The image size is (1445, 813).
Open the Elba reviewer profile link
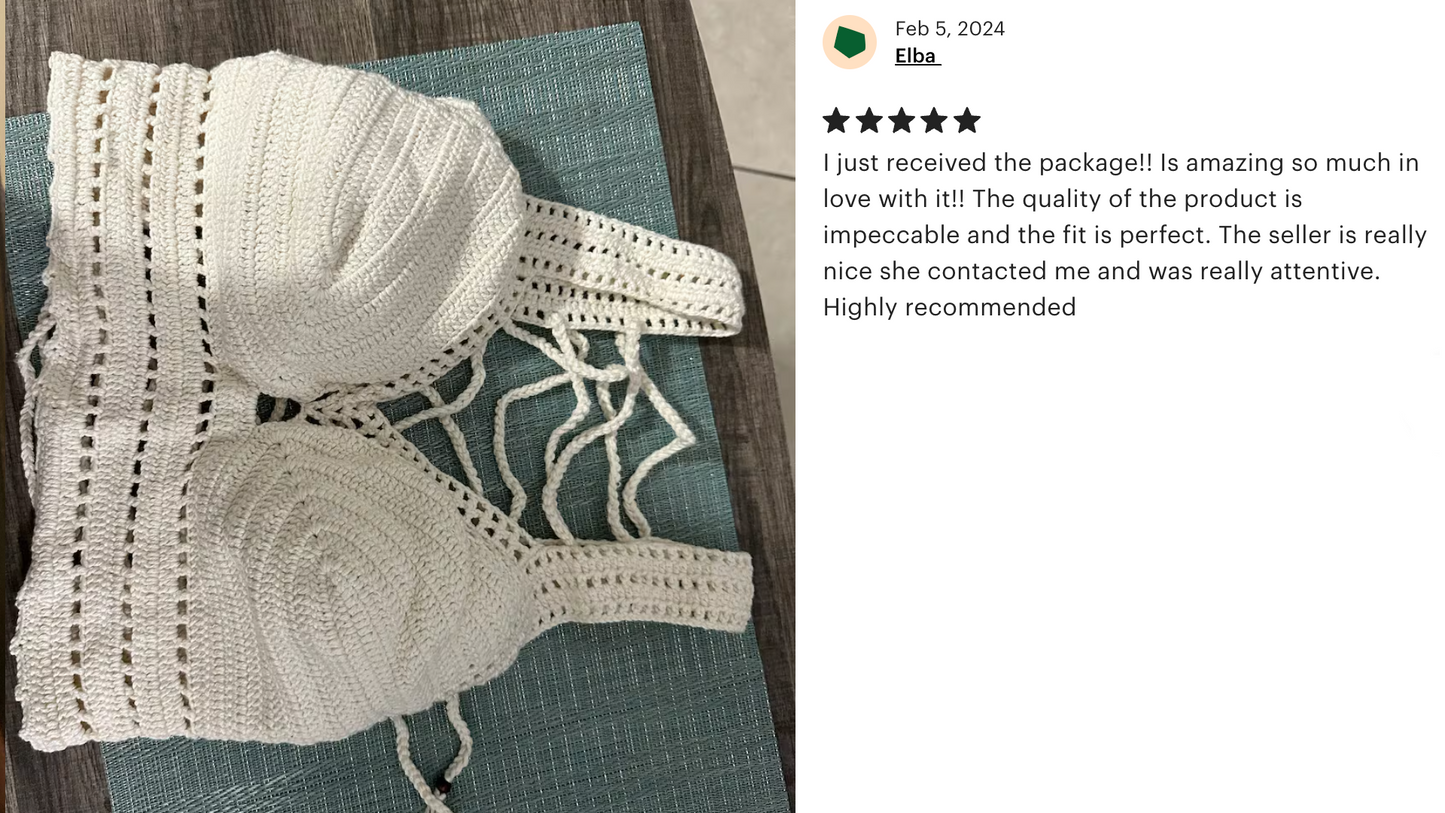(917, 56)
